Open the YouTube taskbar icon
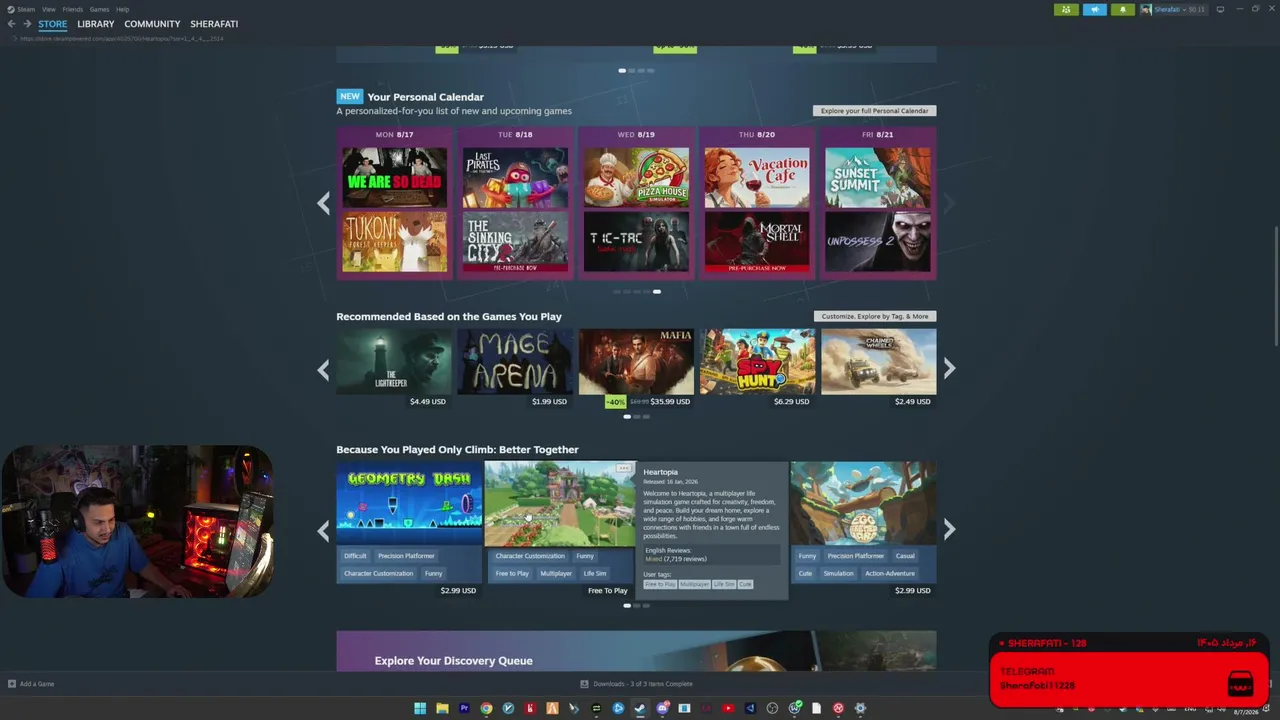 tap(728, 708)
